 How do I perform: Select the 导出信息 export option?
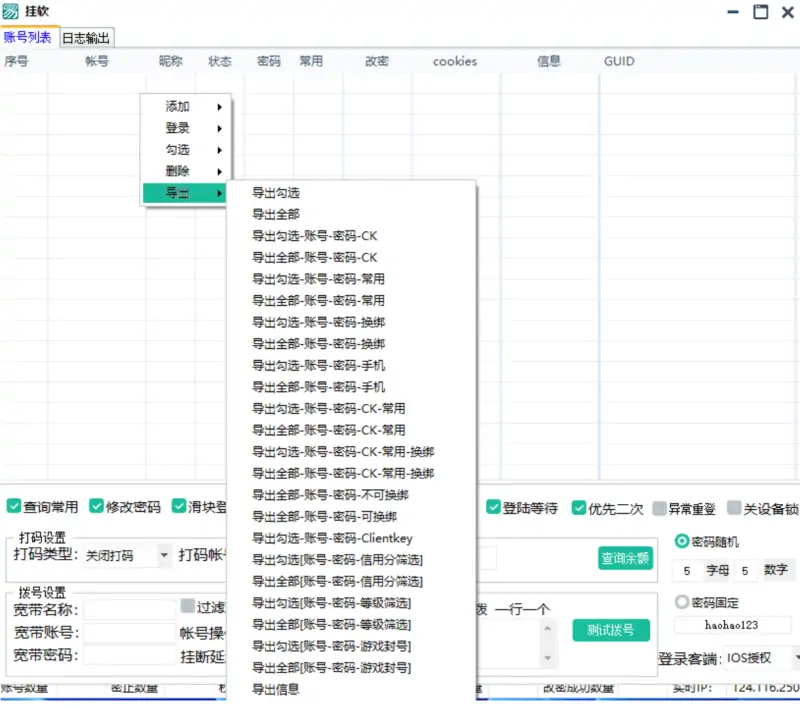[x=276, y=689]
